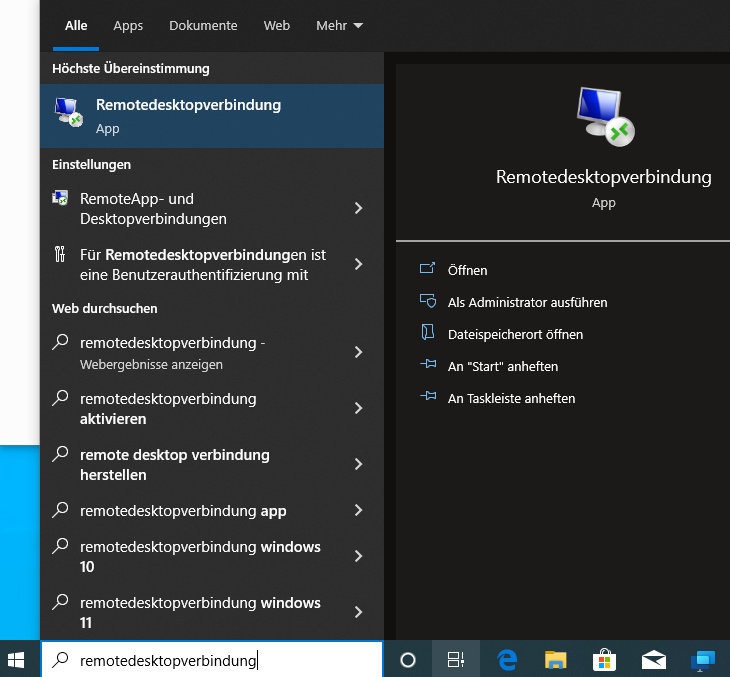730x677 pixels.
Task: Click Öffnen to launch the app
Action: pos(467,270)
